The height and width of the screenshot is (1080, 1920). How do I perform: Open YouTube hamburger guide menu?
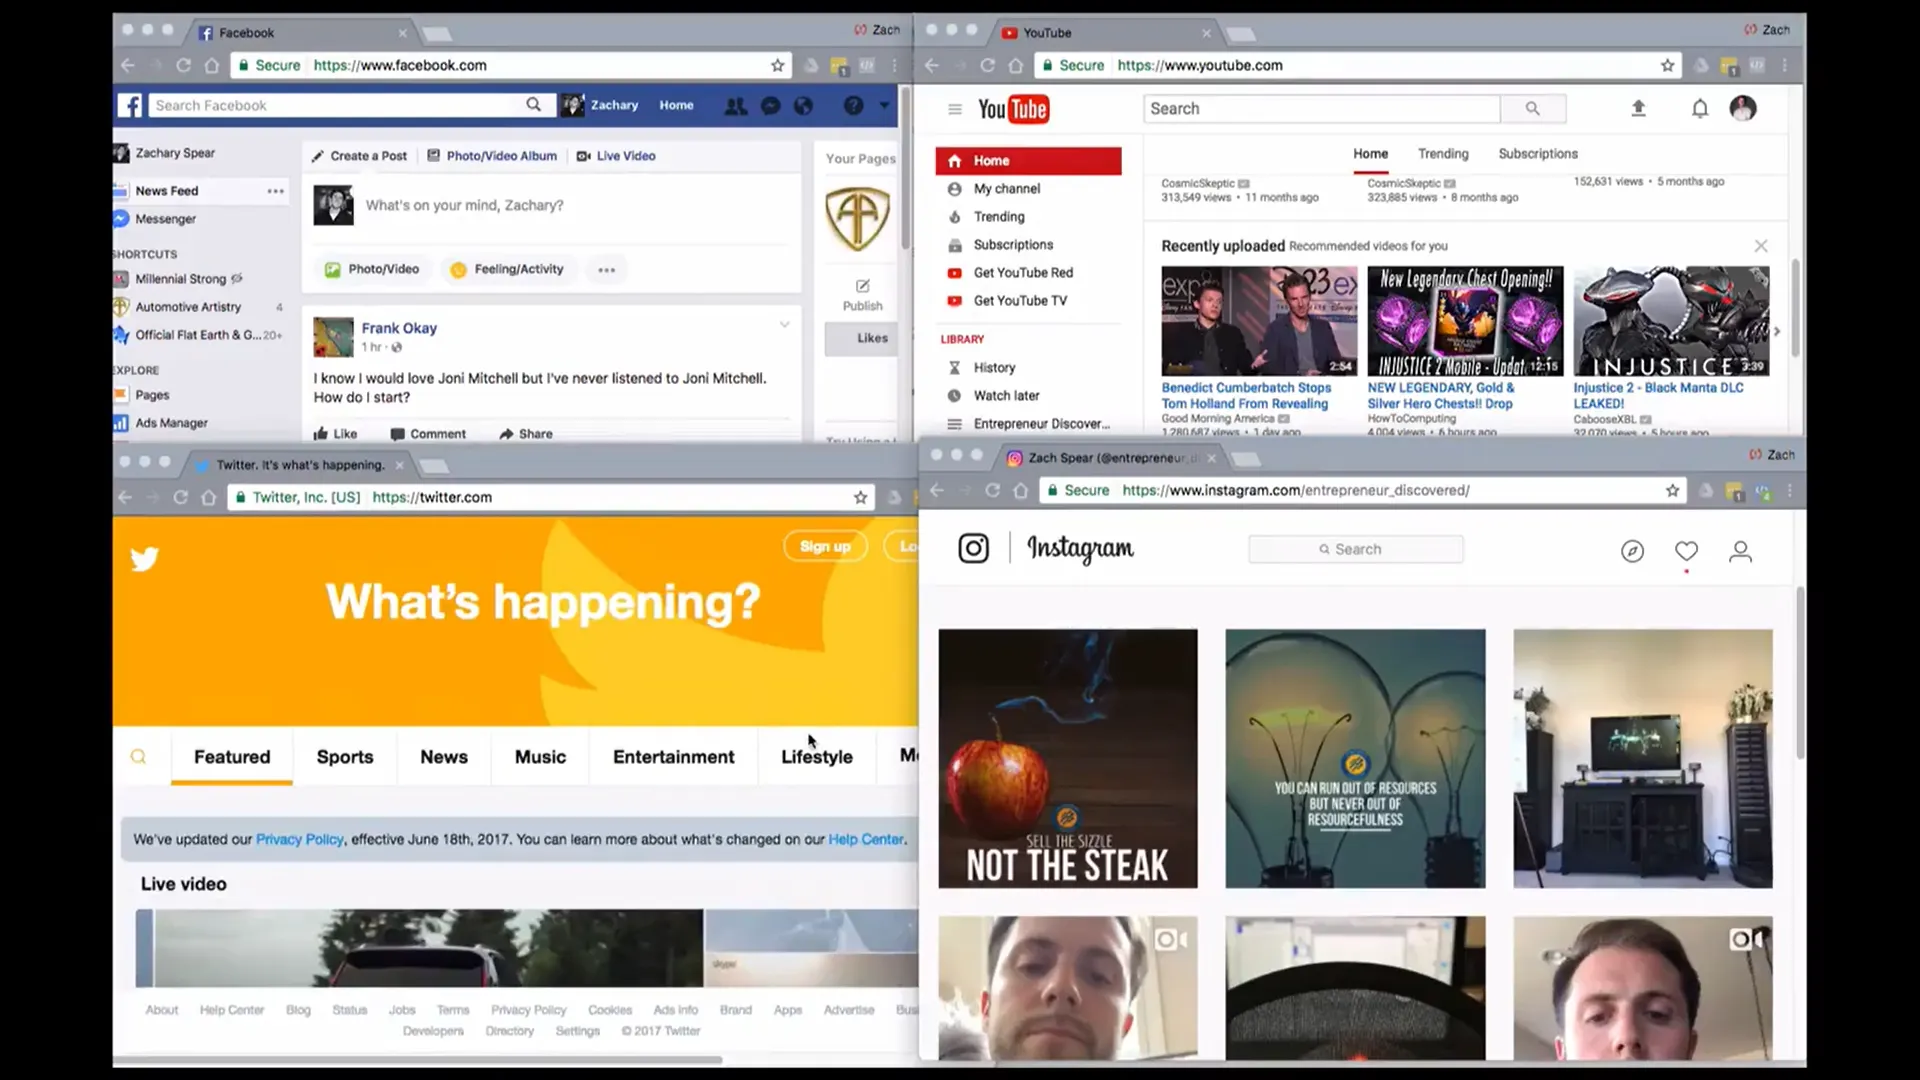pos(955,109)
